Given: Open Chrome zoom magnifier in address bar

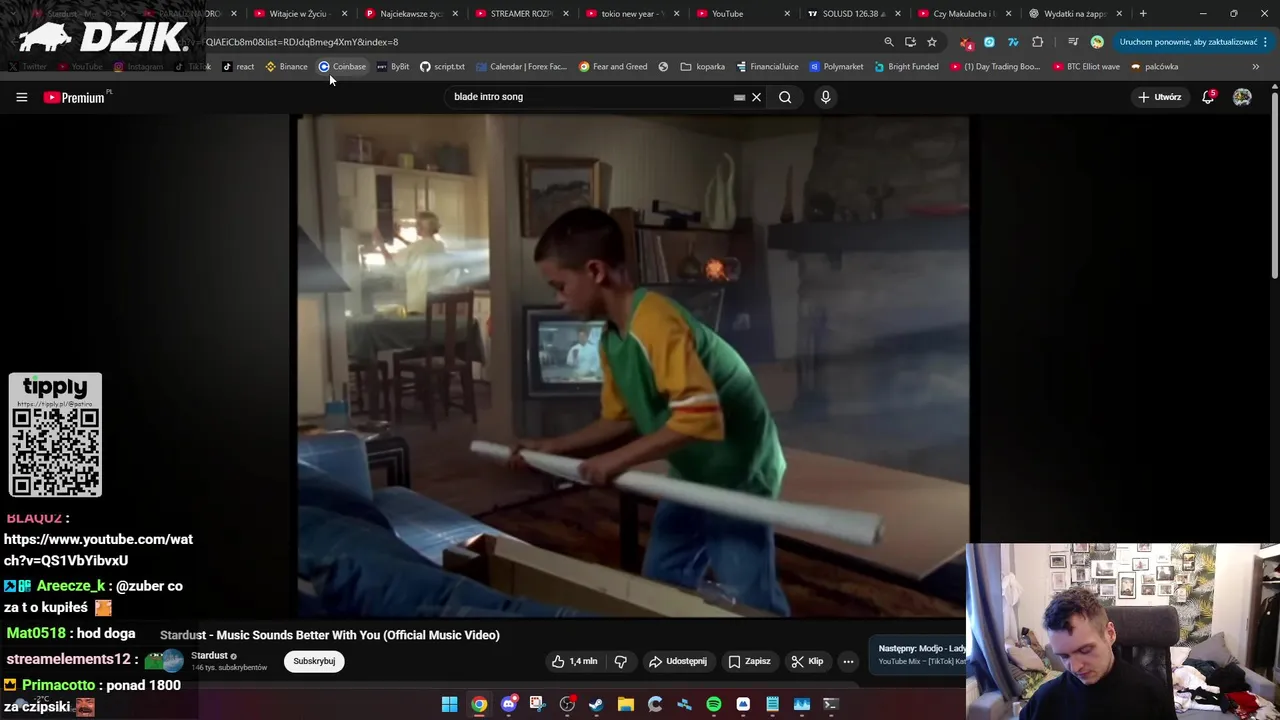Looking at the screenshot, I should (888, 42).
